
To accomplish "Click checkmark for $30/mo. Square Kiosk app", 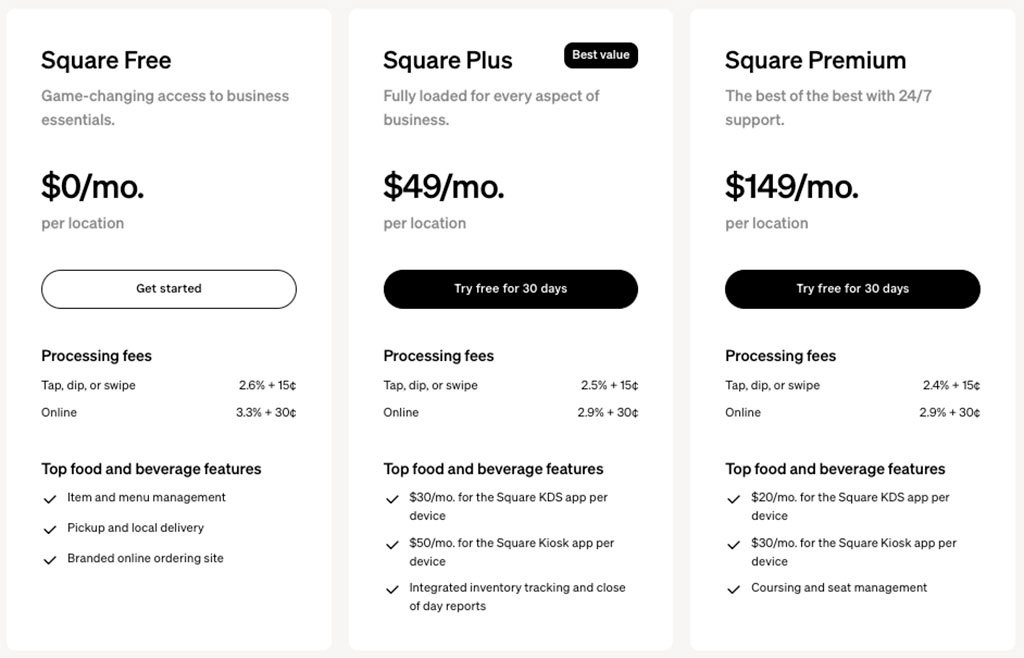I will tap(734, 545).
